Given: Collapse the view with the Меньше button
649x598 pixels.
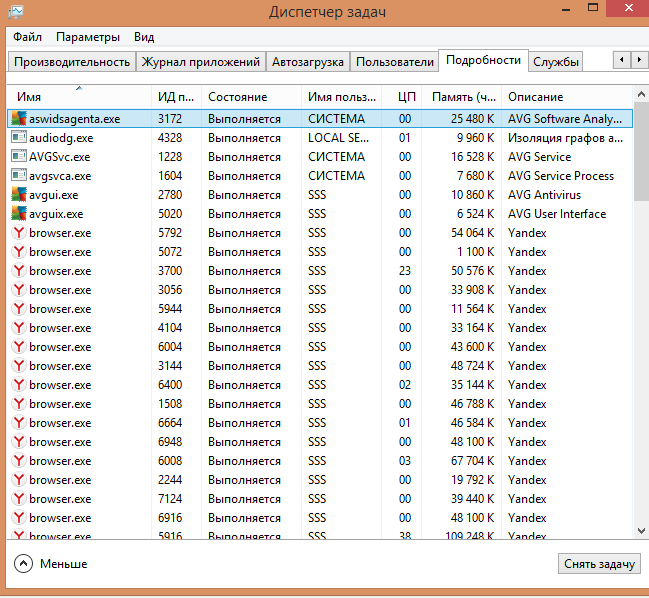Looking at the screenshot, I should (51, 564).
